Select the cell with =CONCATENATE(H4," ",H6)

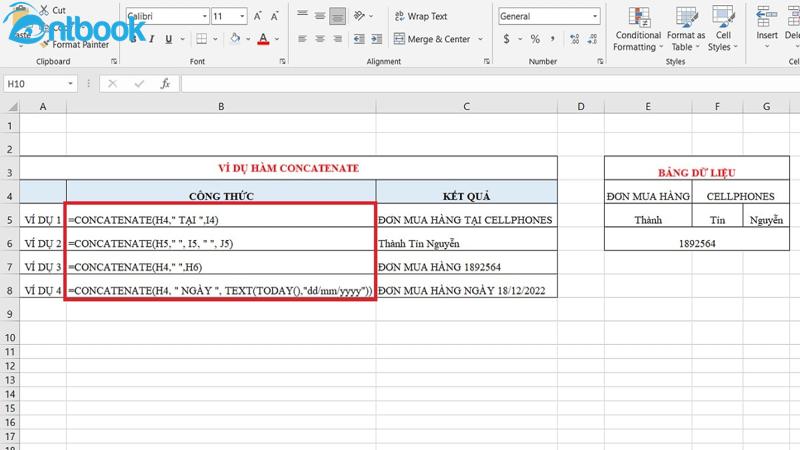(x=221, y=263)
